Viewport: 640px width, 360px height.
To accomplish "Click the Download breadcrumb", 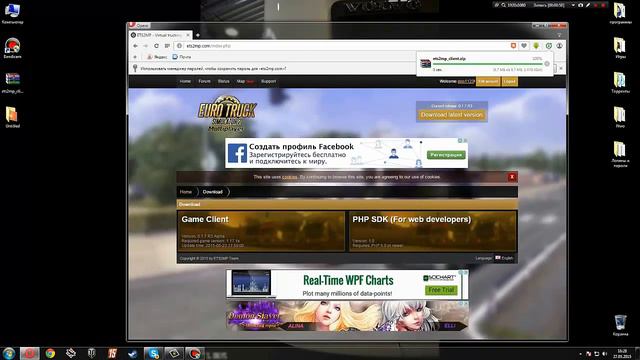I will [x=213, y=192].
